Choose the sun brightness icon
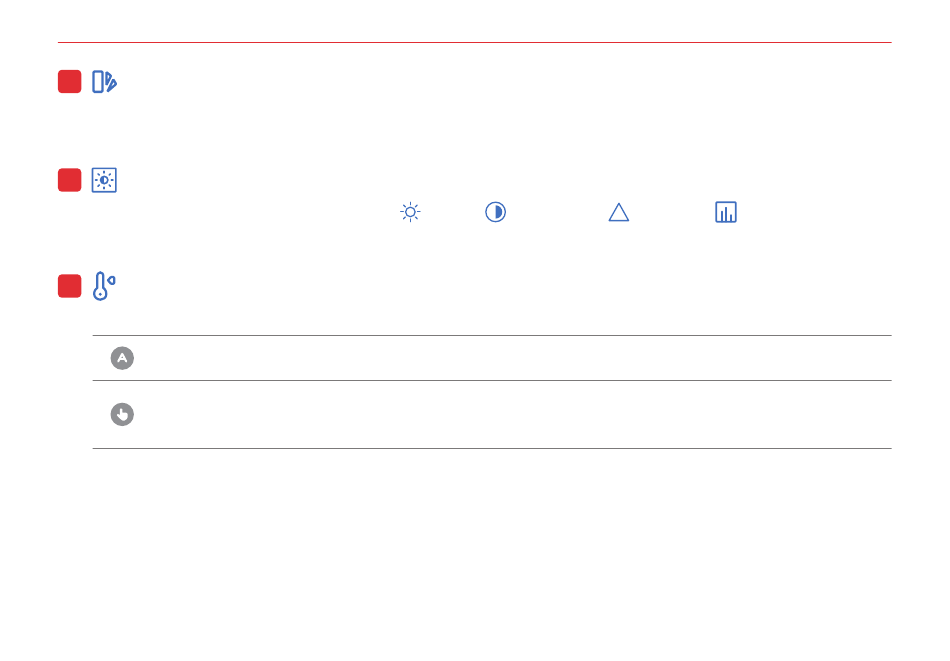Viewport: 950px width, 661px height. click(410, 212)
